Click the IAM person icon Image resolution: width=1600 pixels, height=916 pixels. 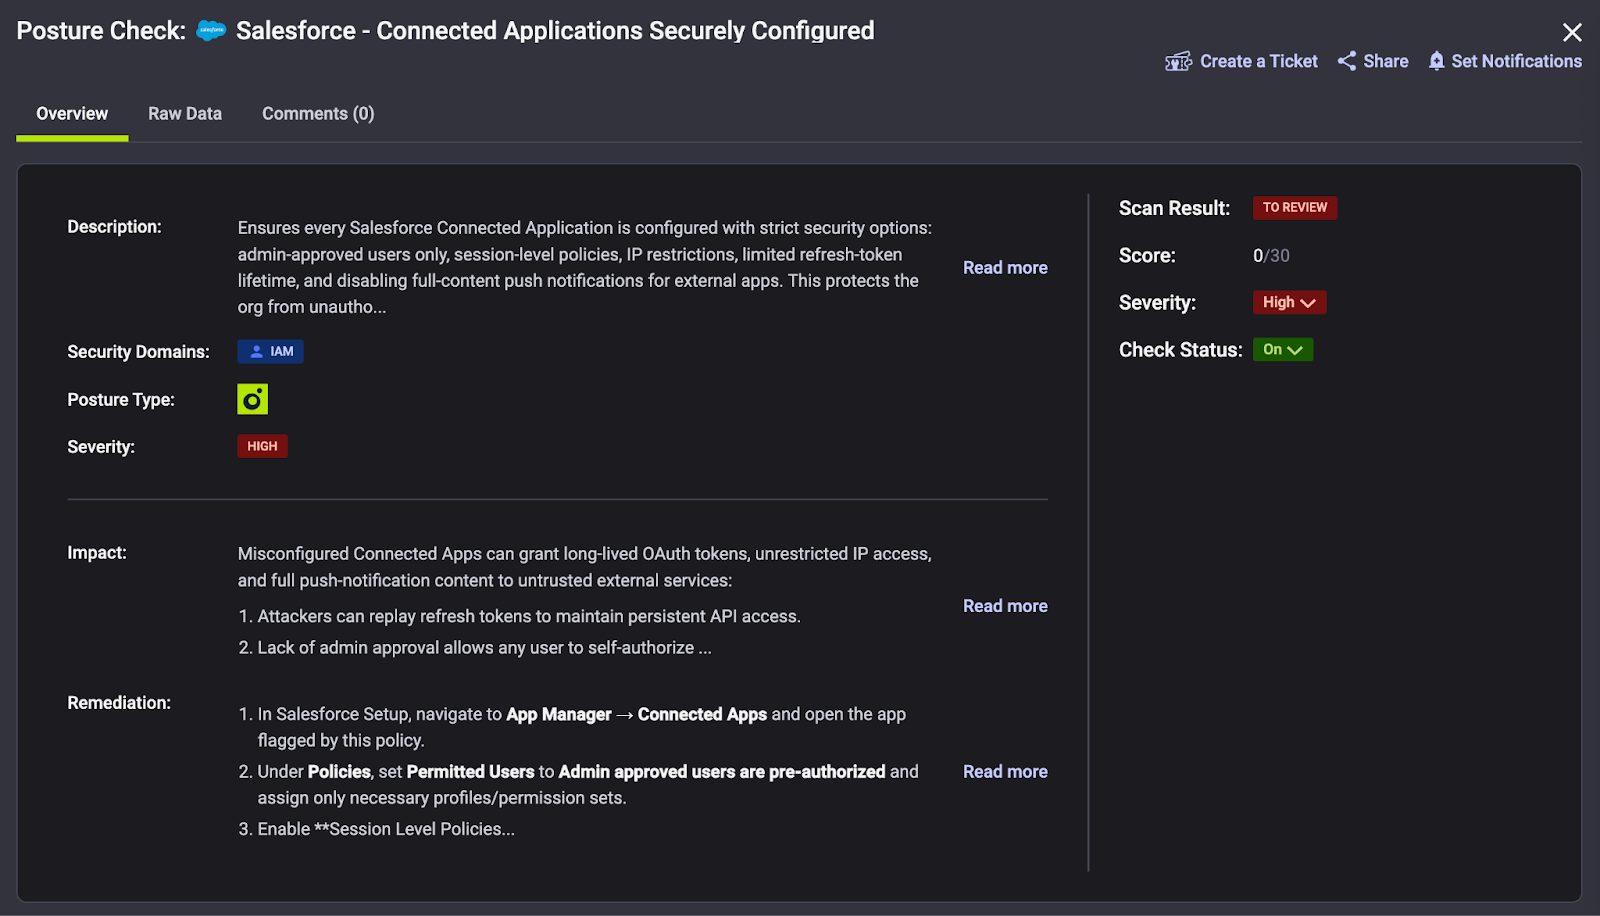click(257, 352)
